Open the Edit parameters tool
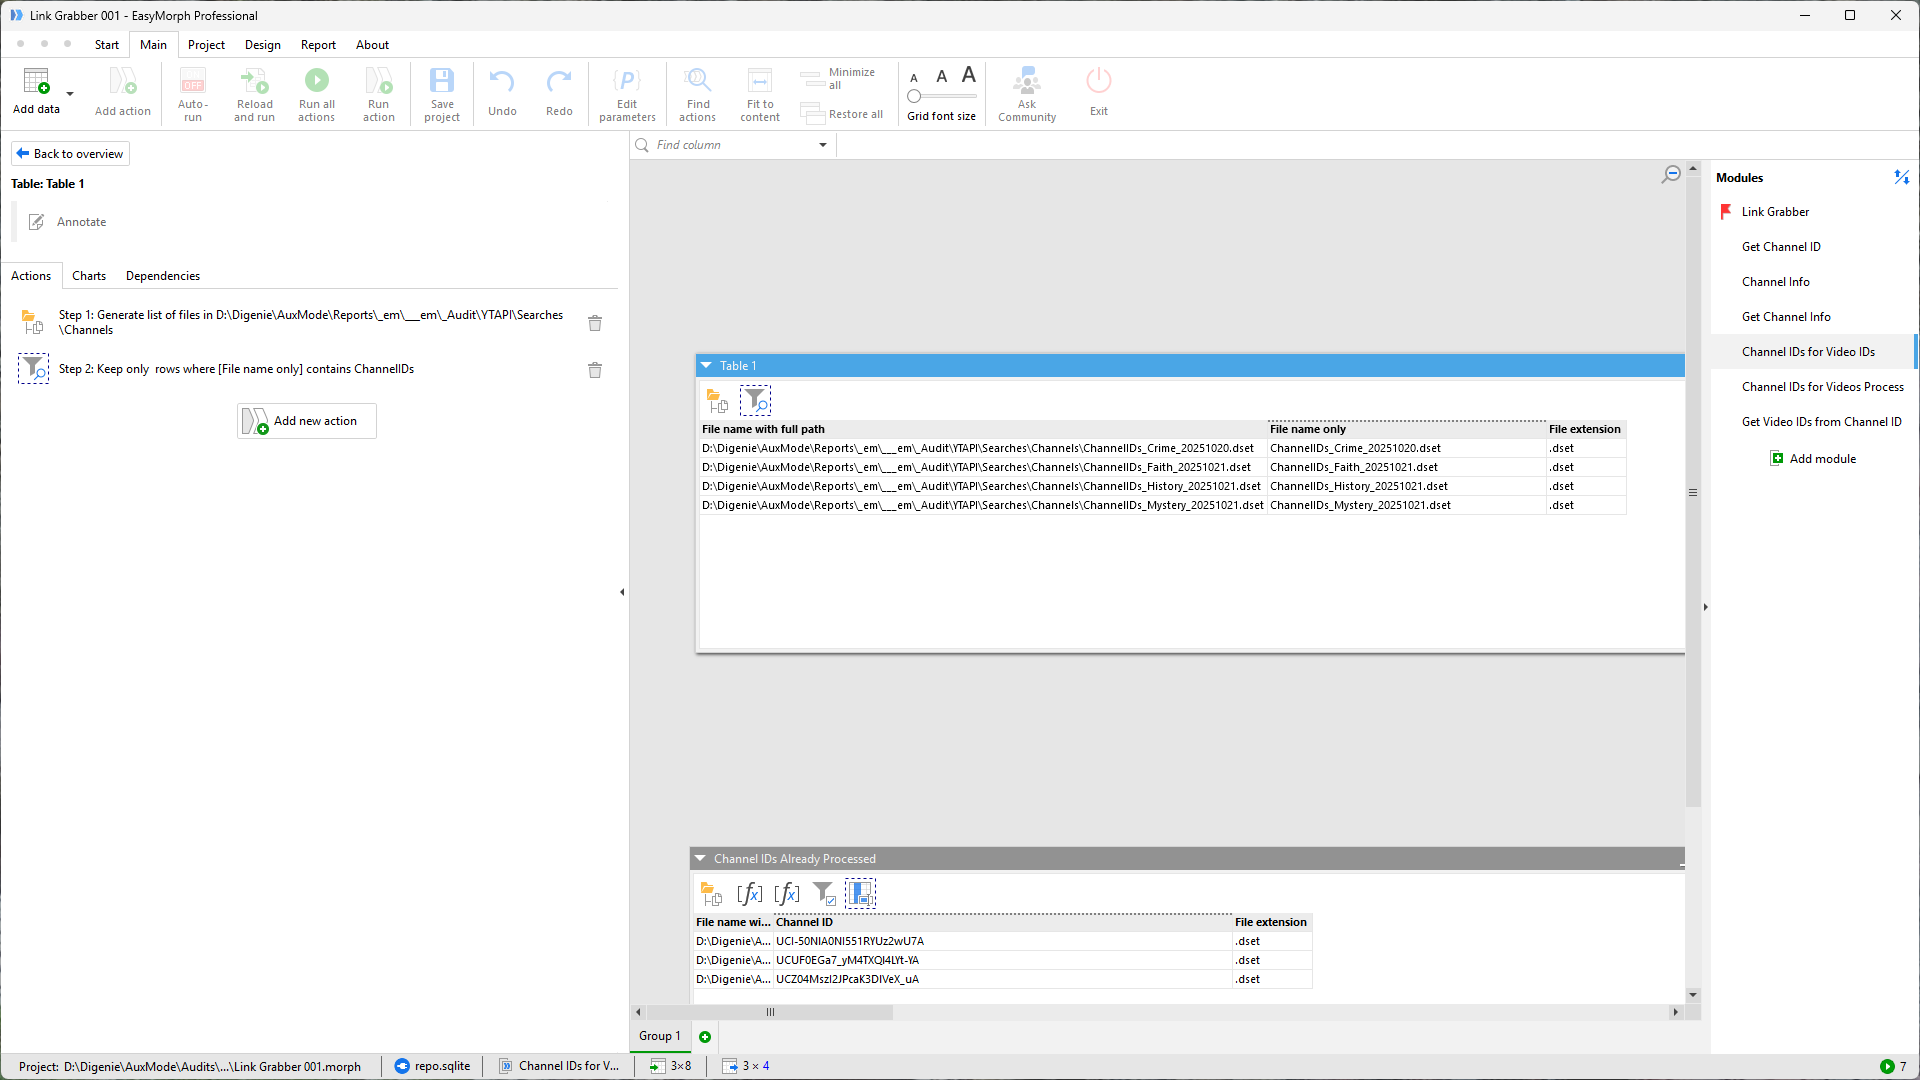This screenshot has height=1080, width=1920. (x=627, y=81)
